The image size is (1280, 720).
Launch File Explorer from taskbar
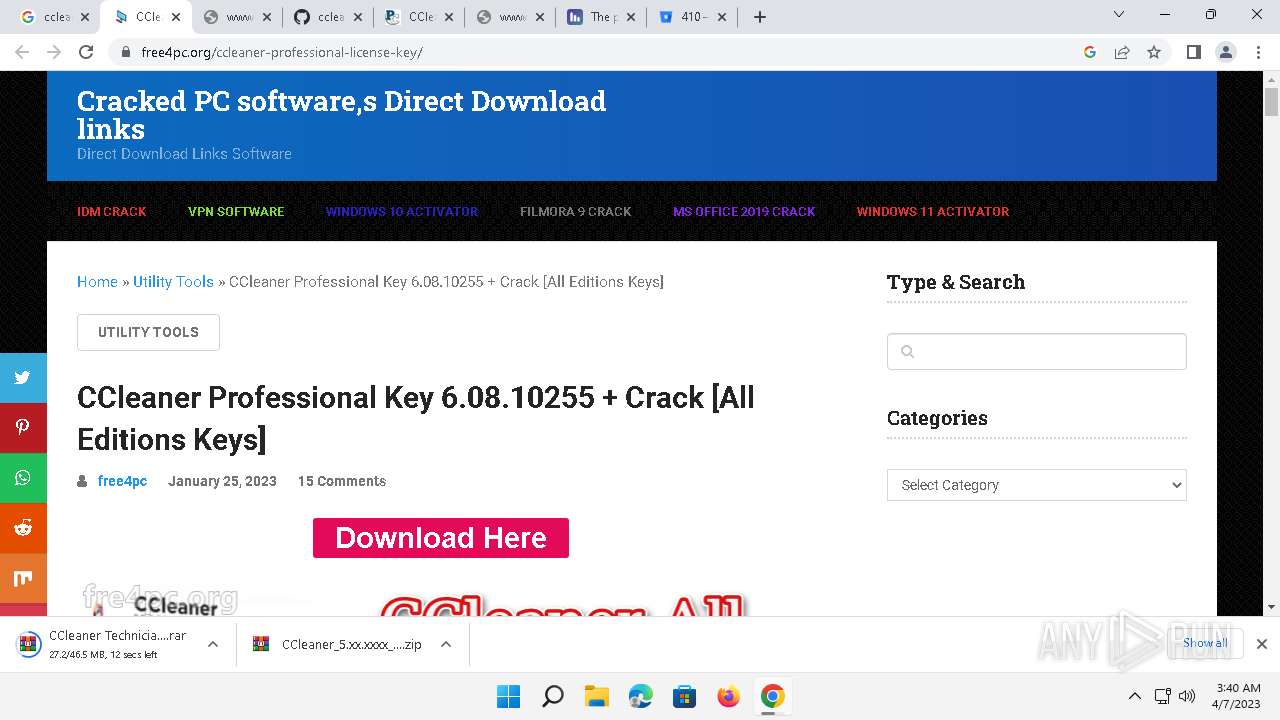(597, 696)
